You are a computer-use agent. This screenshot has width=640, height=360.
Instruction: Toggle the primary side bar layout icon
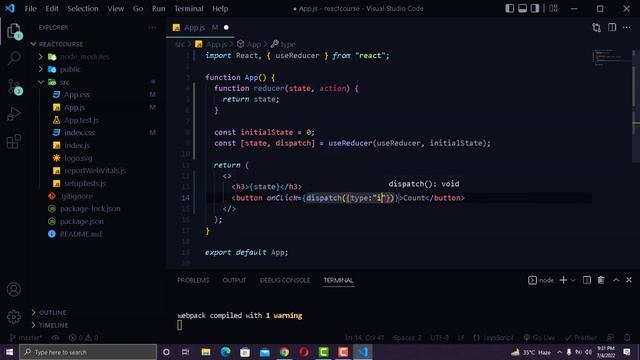coord(509,8)
